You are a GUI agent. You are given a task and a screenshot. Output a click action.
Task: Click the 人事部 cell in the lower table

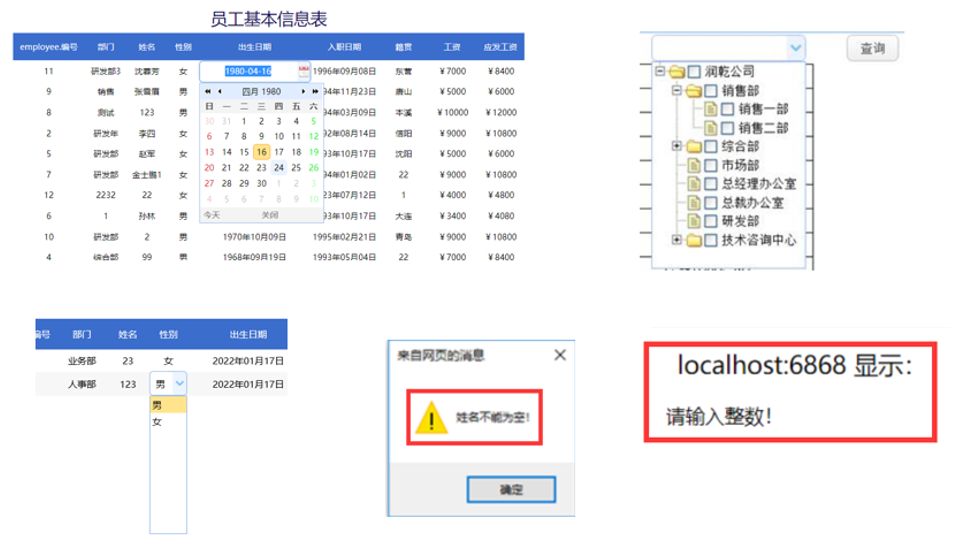(x=82, y=385)
